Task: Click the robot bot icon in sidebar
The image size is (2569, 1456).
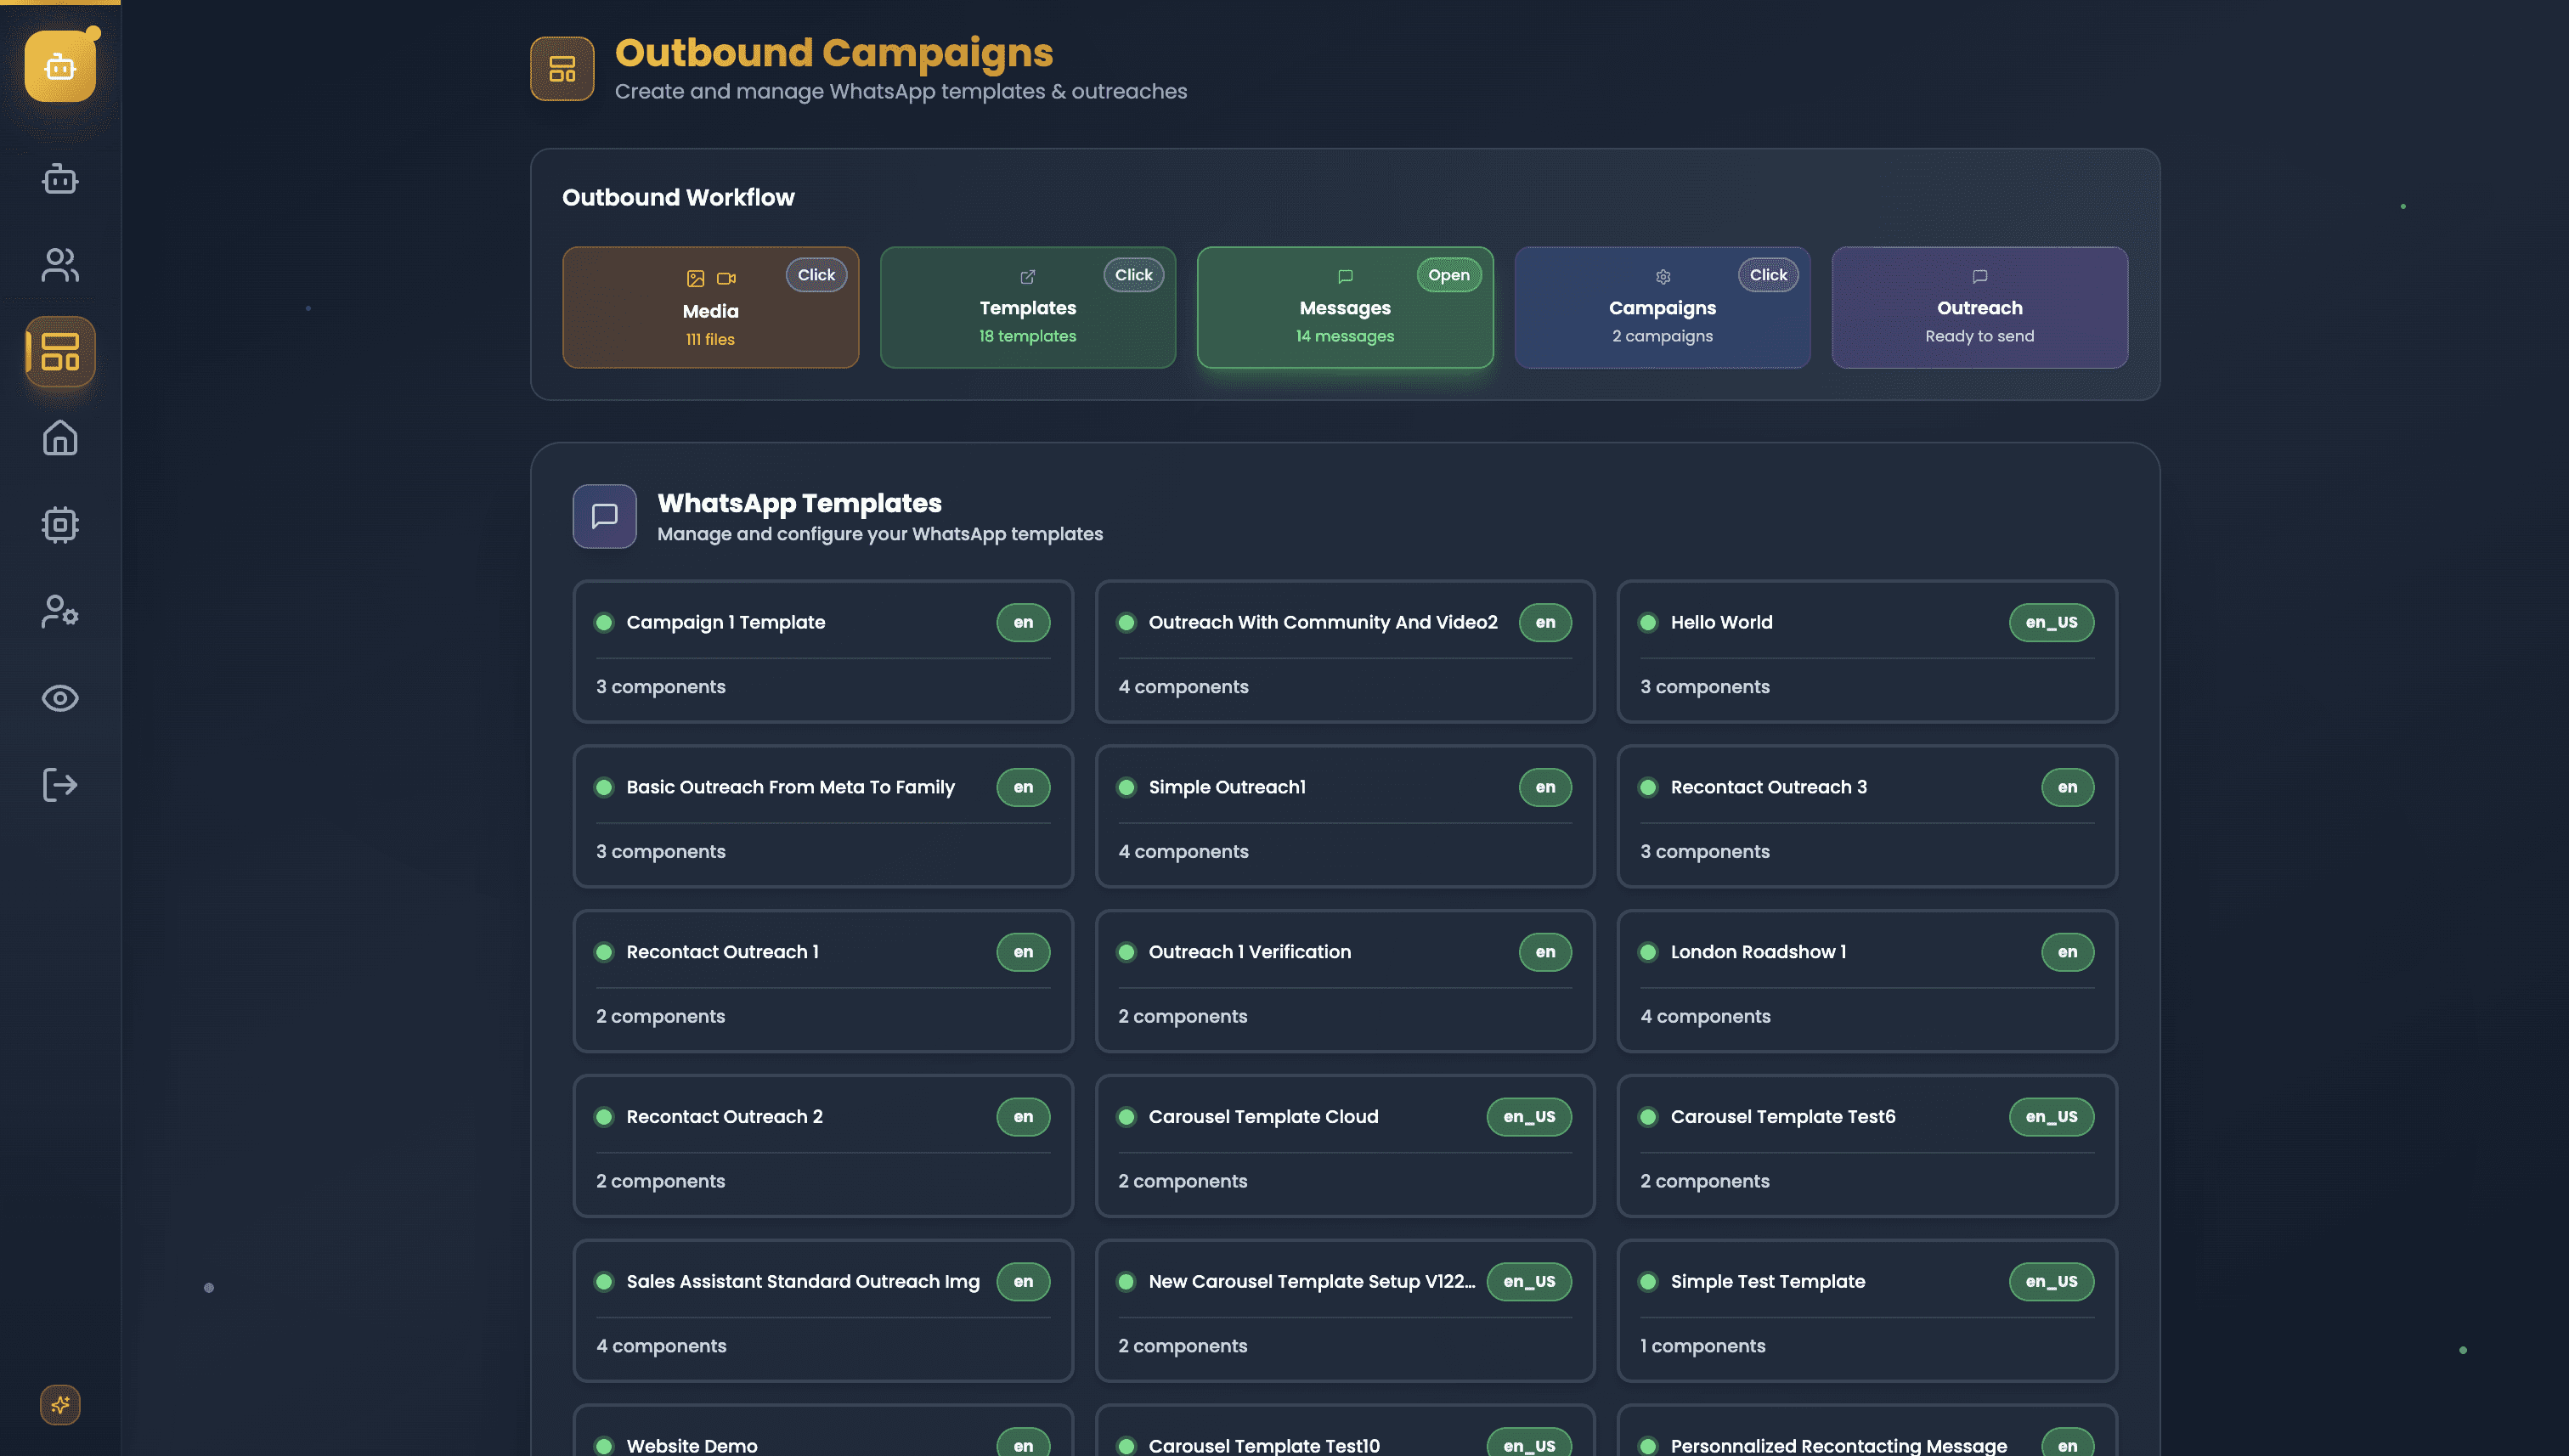Action: tap(60, 179)
